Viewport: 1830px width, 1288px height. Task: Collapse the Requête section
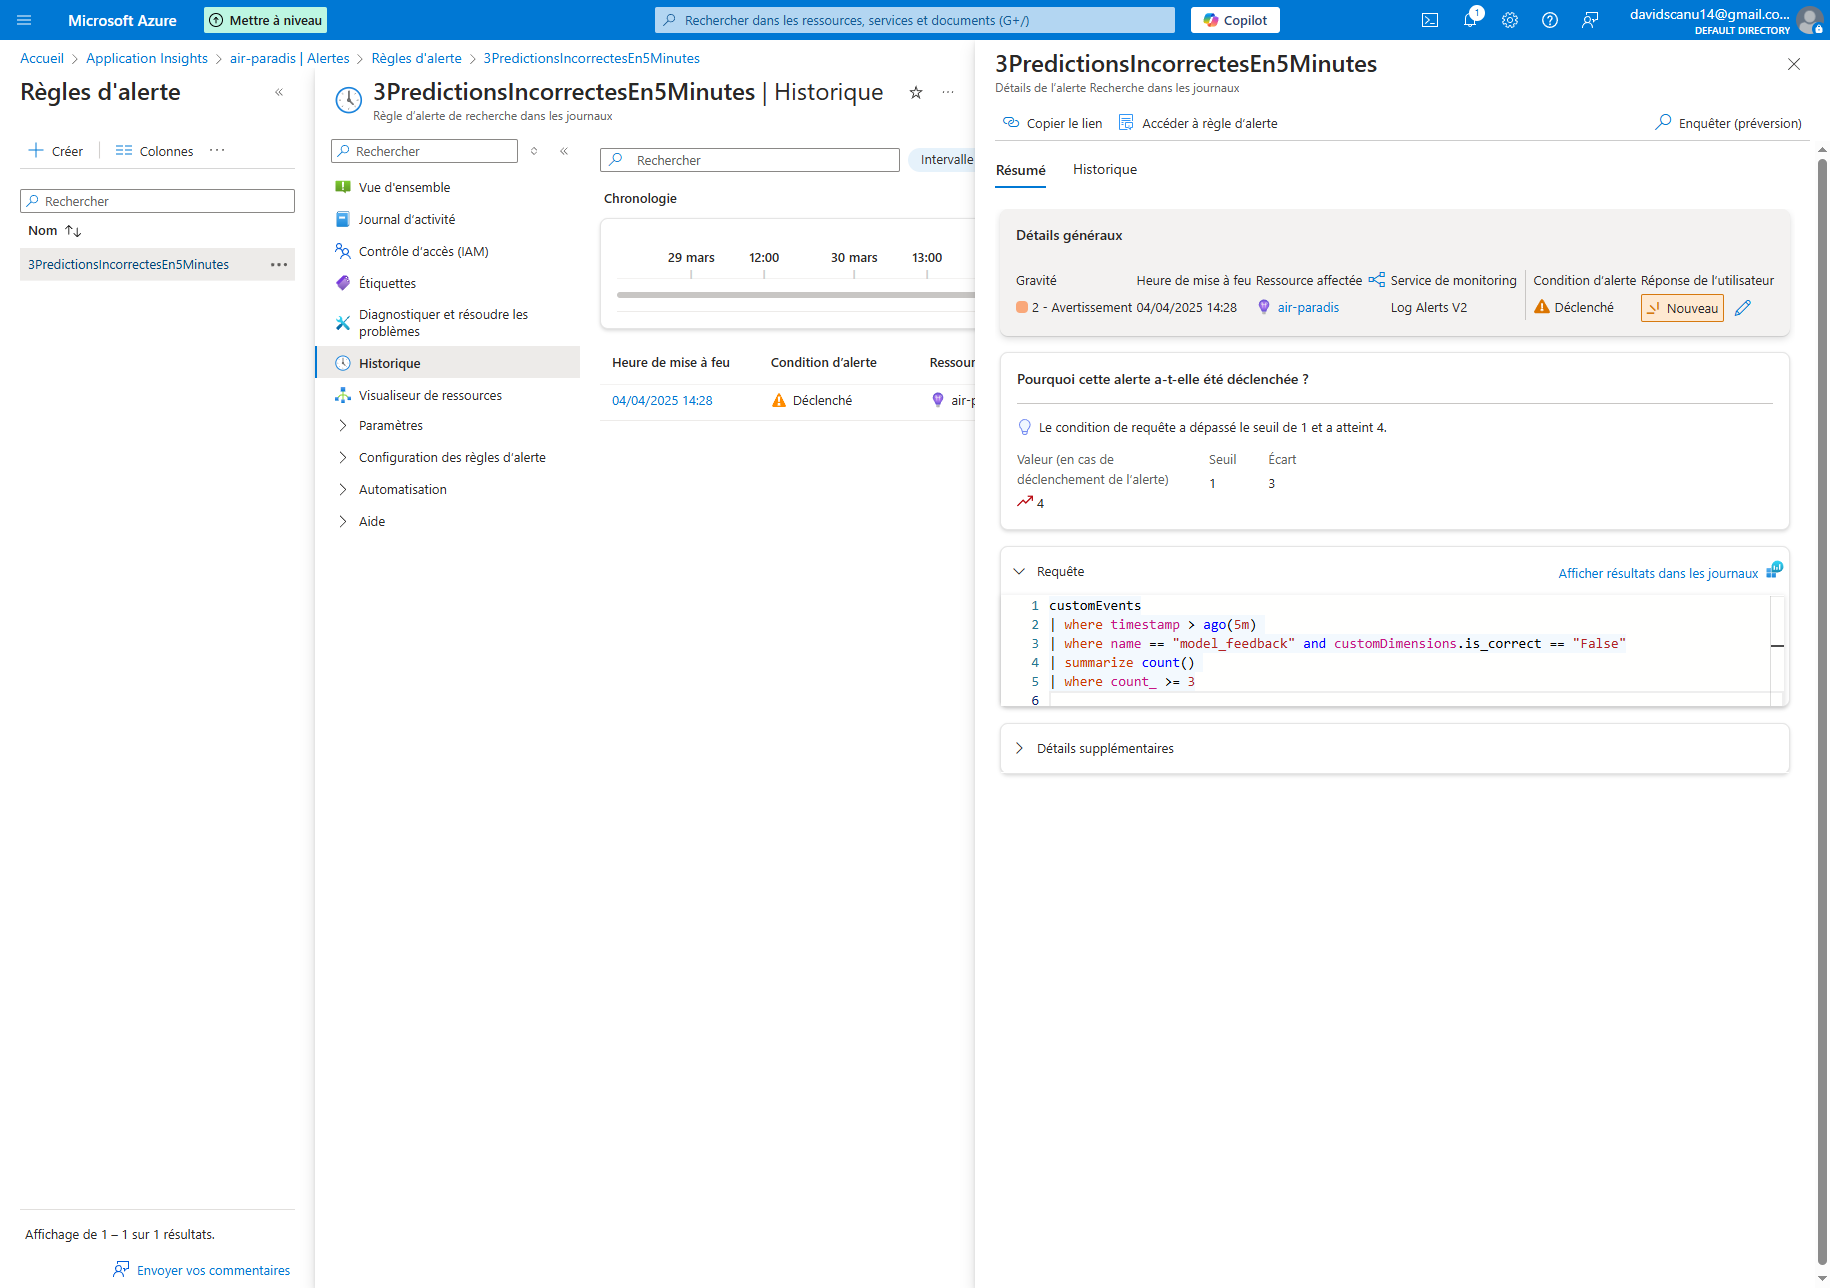(1019, 572)
